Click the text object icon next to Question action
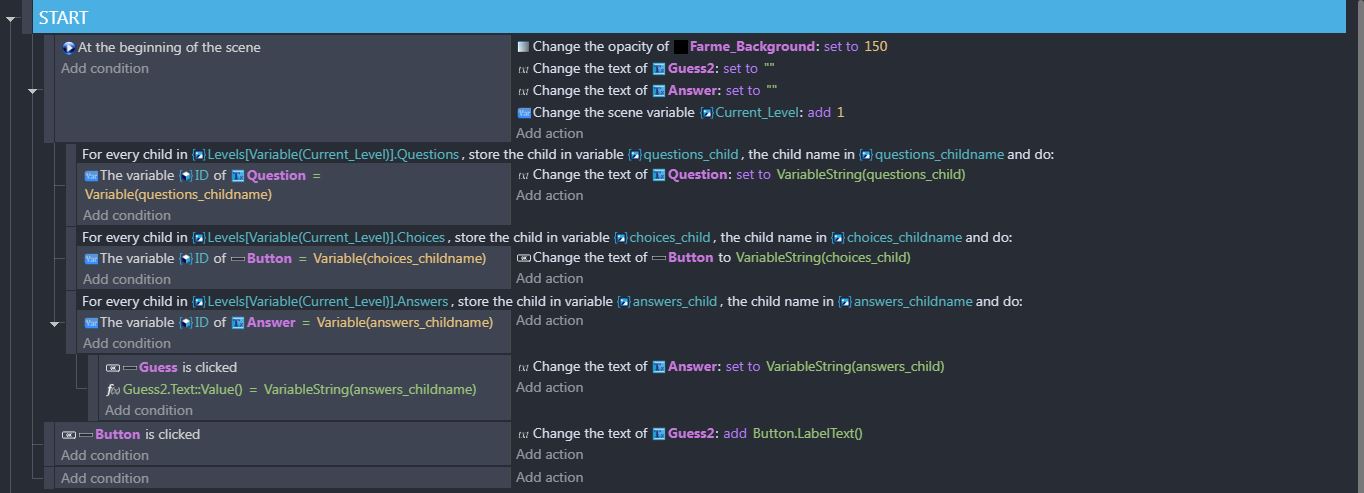 point(659,175)
